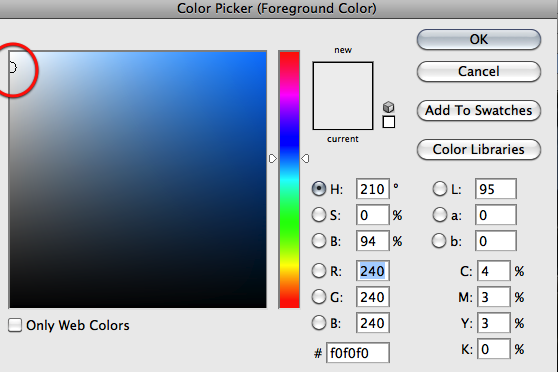The width and height of the screenshot is (558, 372).
Task: Click the circular color selector marker
Action: 12,67
